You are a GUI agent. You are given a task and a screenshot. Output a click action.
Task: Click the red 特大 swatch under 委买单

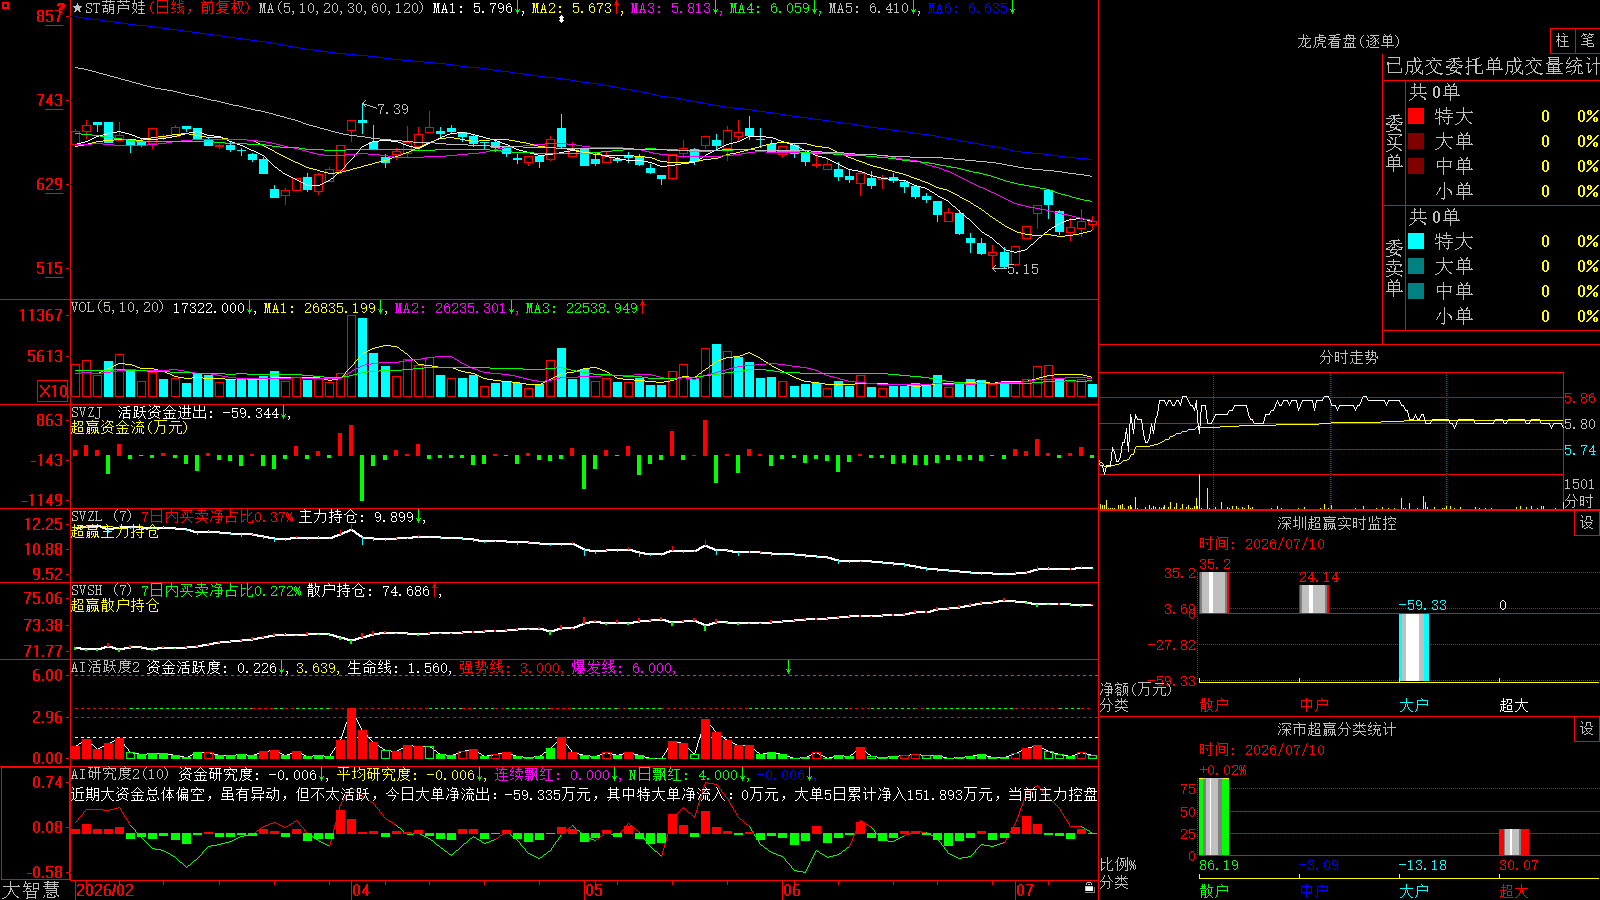pos(1416,116)
